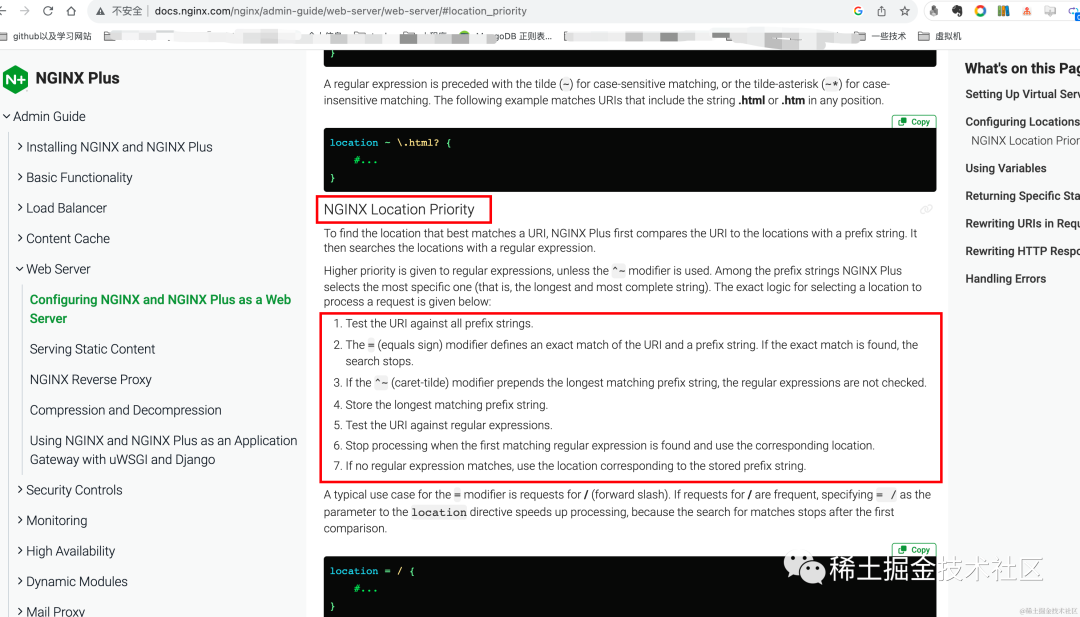
Task: Go to the browser home page
Action: click(x=72, y=11)
